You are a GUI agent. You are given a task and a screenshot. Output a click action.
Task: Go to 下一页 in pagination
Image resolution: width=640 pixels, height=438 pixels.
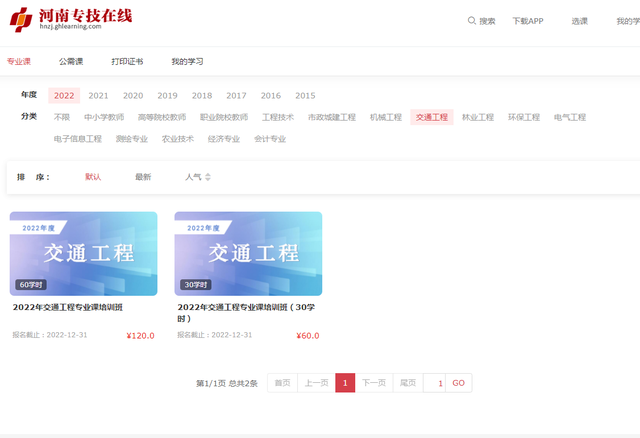[374, 383]
